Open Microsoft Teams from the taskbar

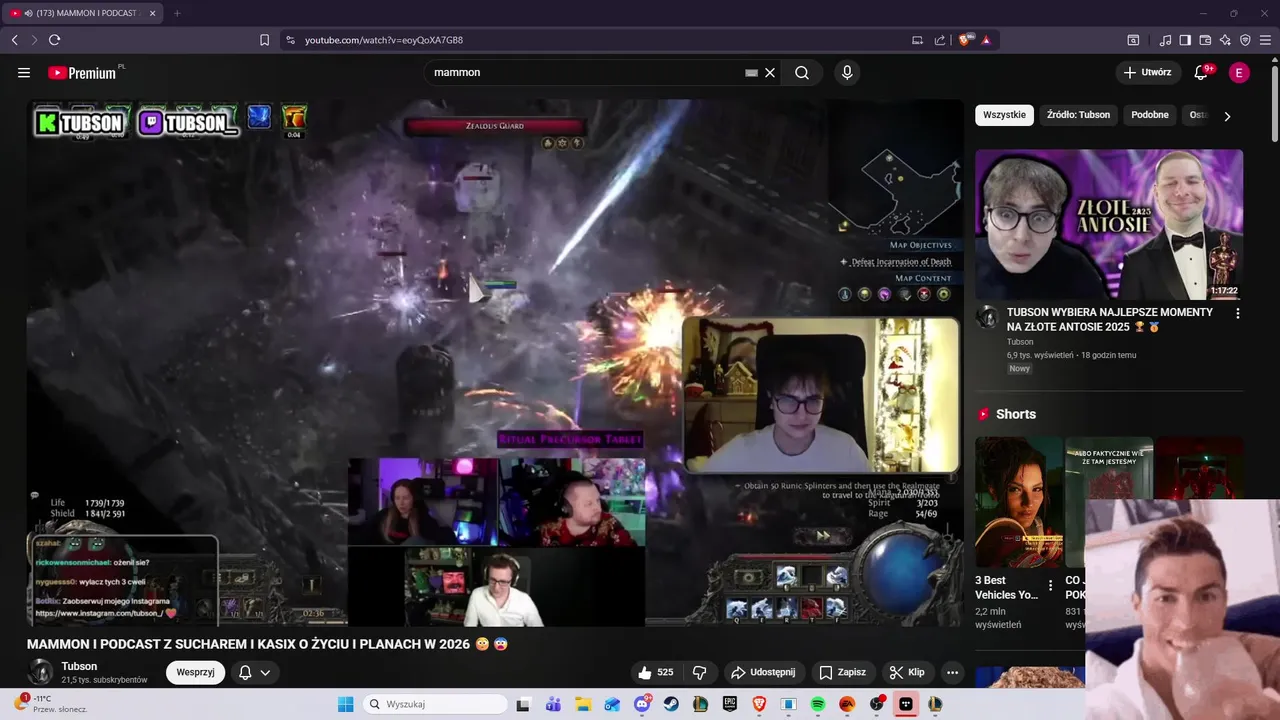click(553, 704)
